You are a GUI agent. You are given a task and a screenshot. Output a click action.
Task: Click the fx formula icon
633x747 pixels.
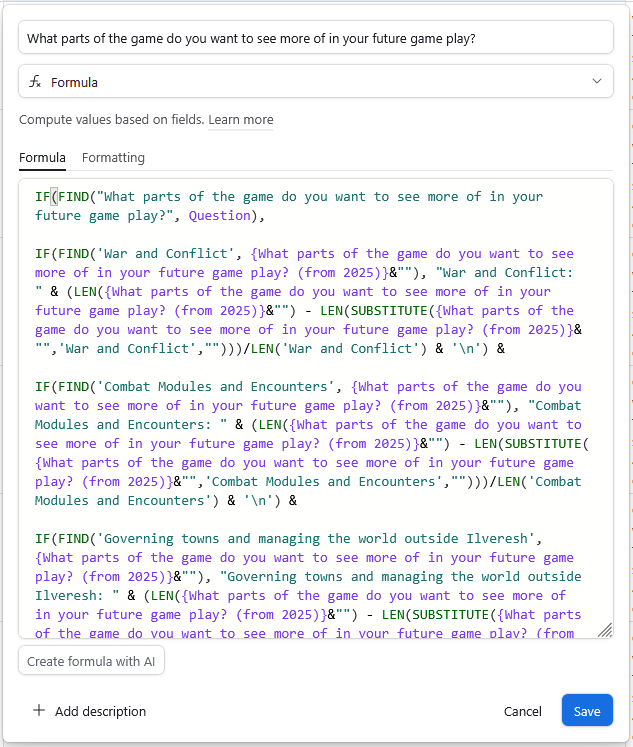coord(35,82)
